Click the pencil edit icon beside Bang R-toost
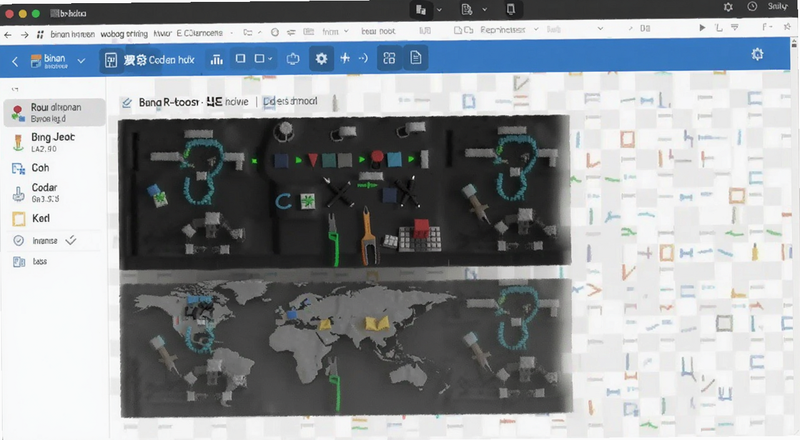800x440 pixels. tap(127, 103)
